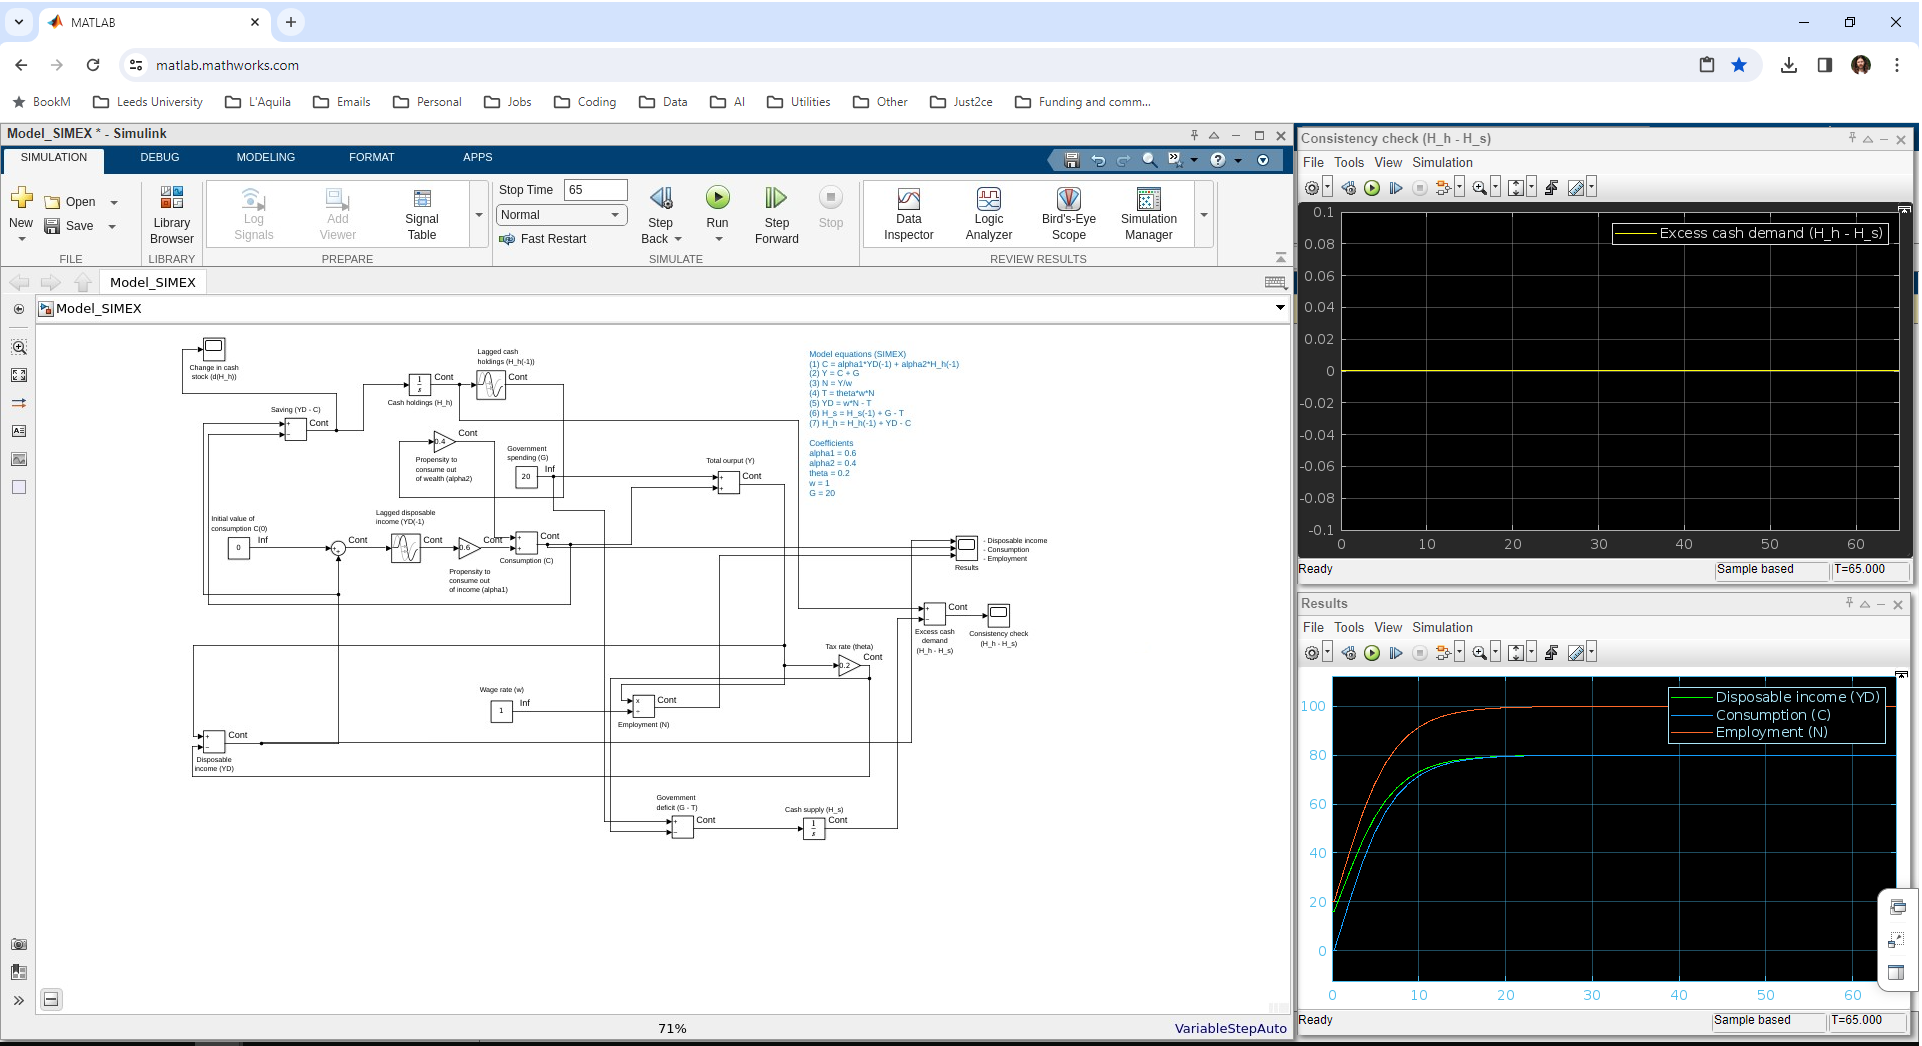Click the Step Back icon
This screenshot has height=1046, width=1922.
(x=661, y=198)
